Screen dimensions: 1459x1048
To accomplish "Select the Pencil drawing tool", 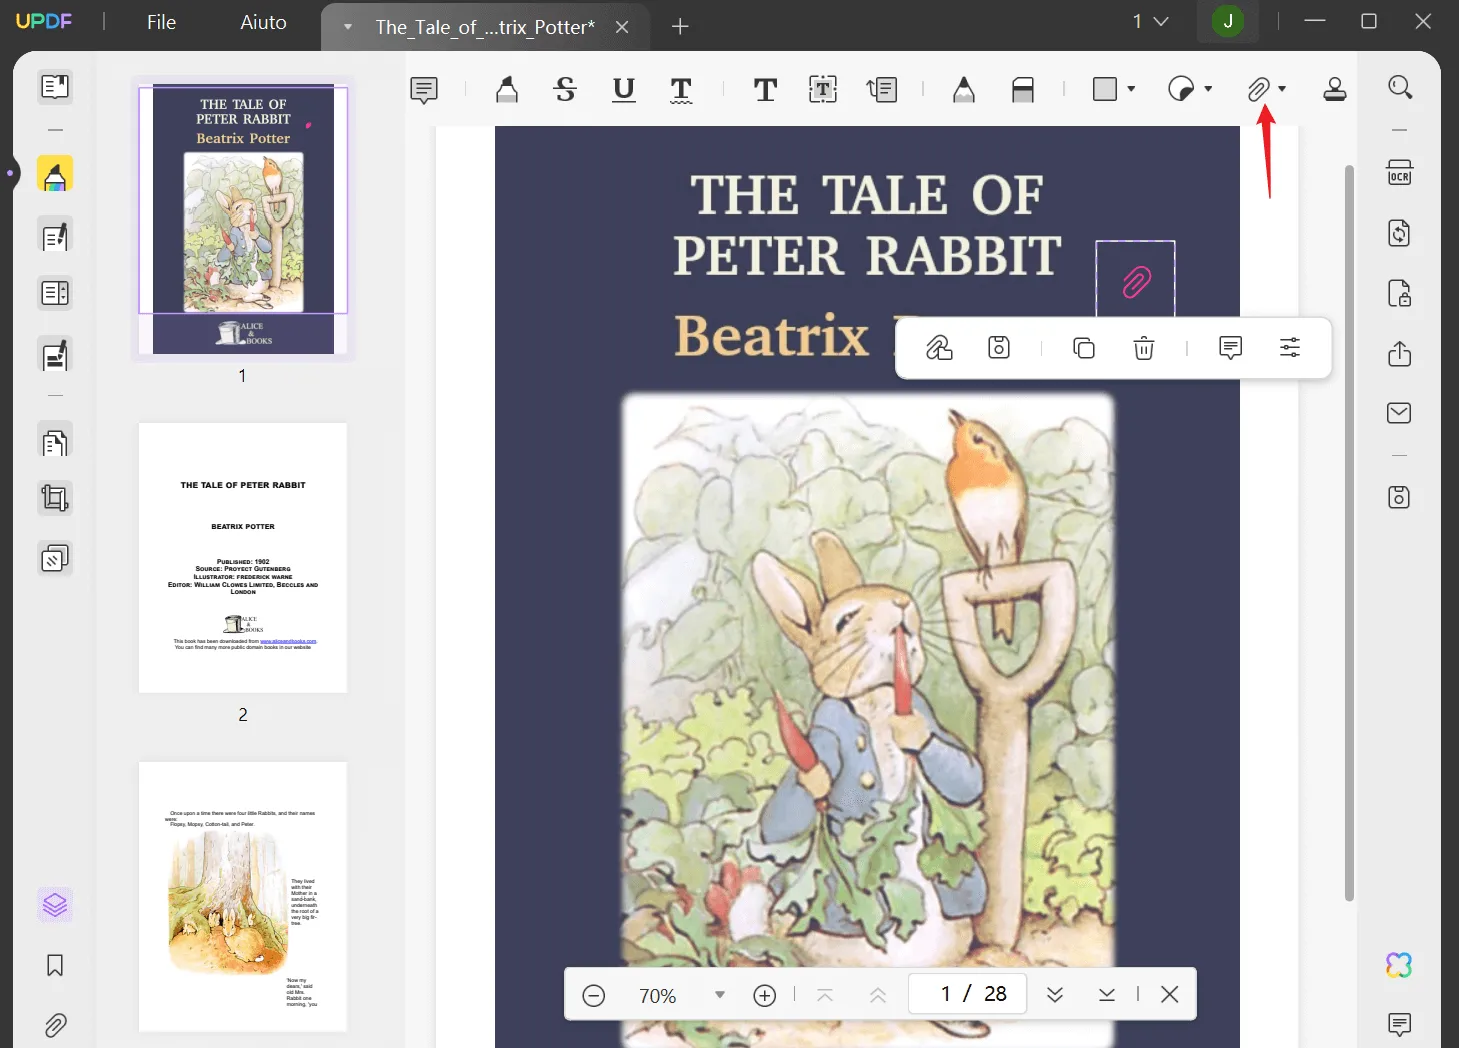I will [x=964, y=90].
